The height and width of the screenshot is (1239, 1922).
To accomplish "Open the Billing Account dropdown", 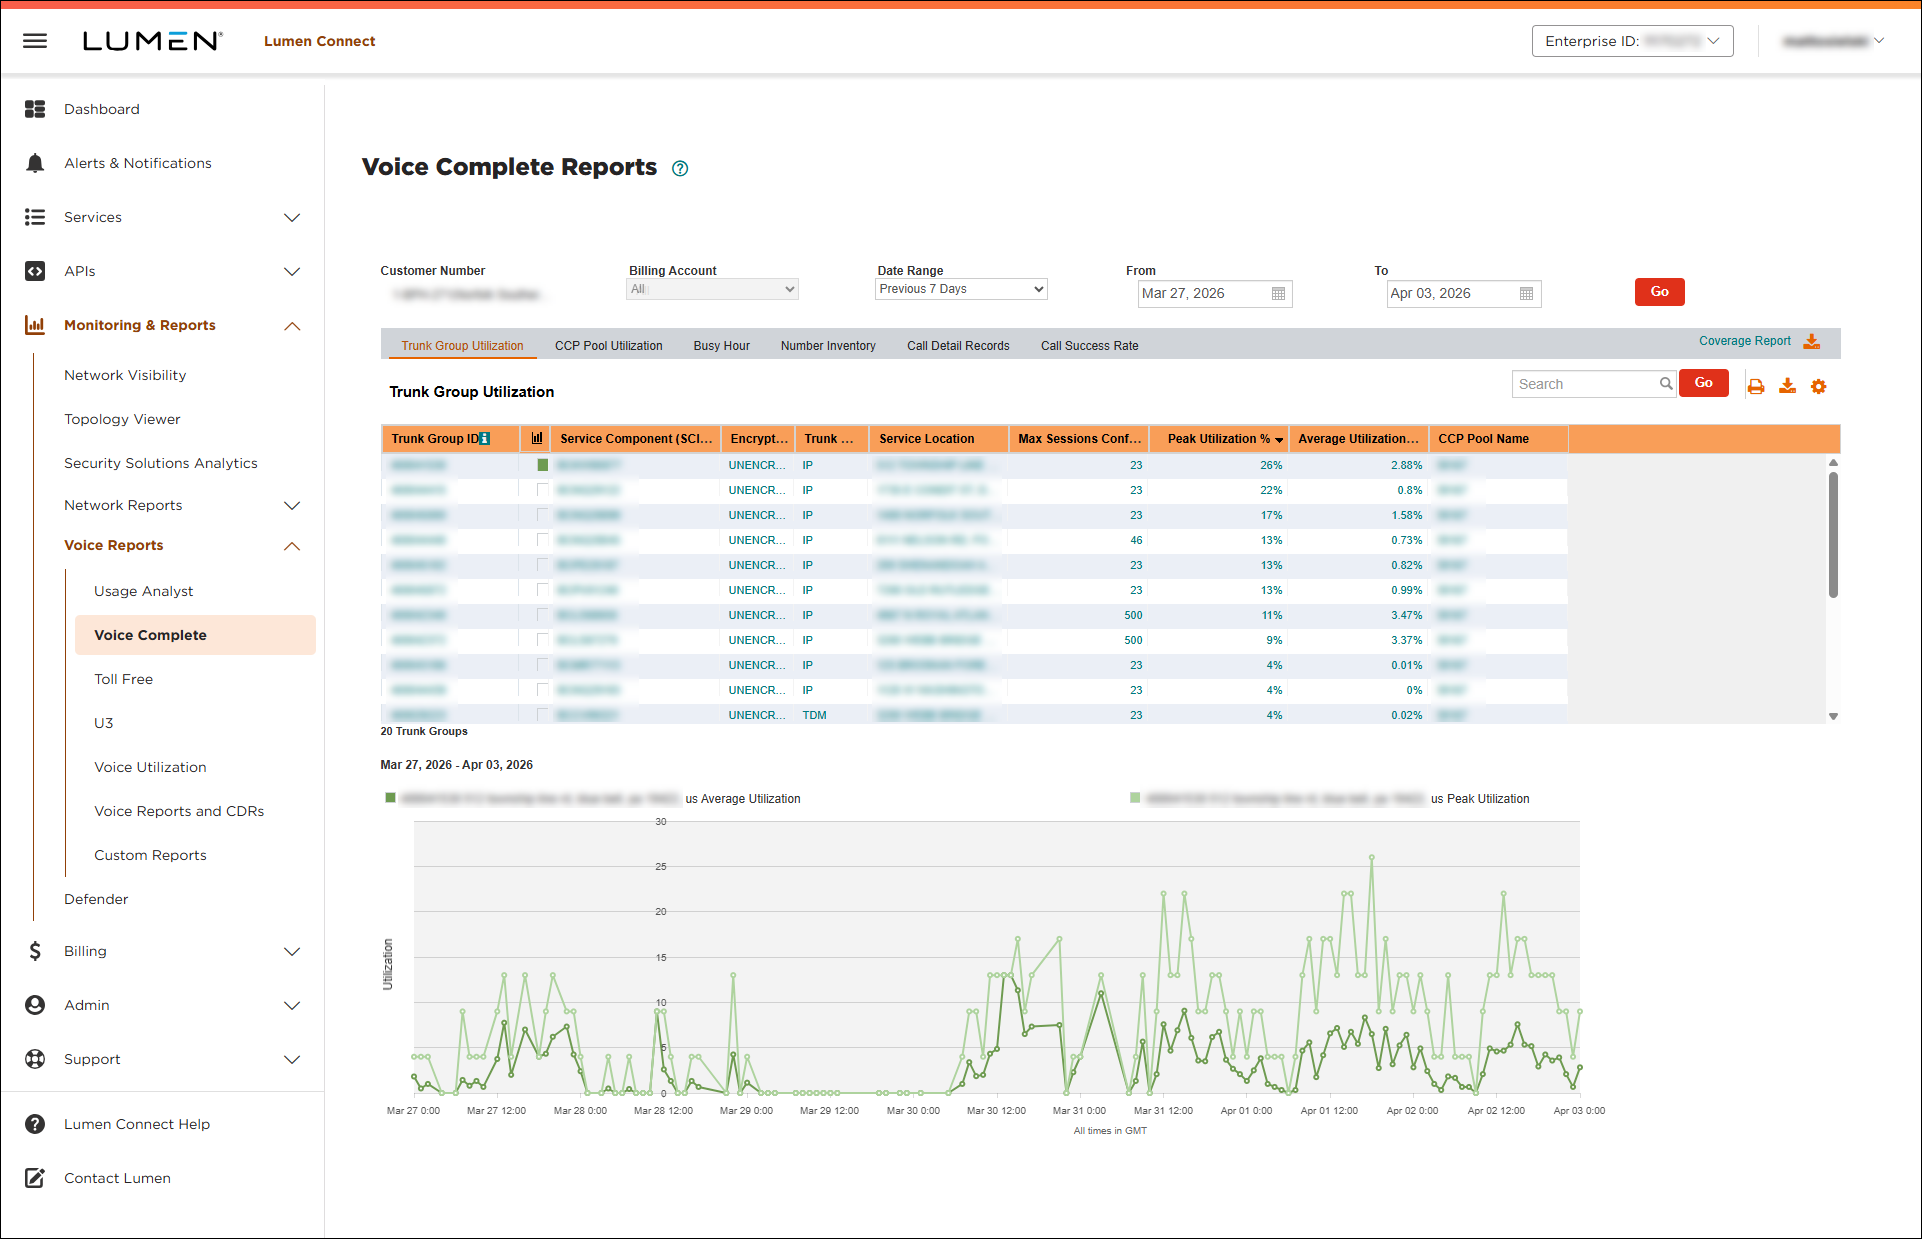I will [x=712, y=289].
